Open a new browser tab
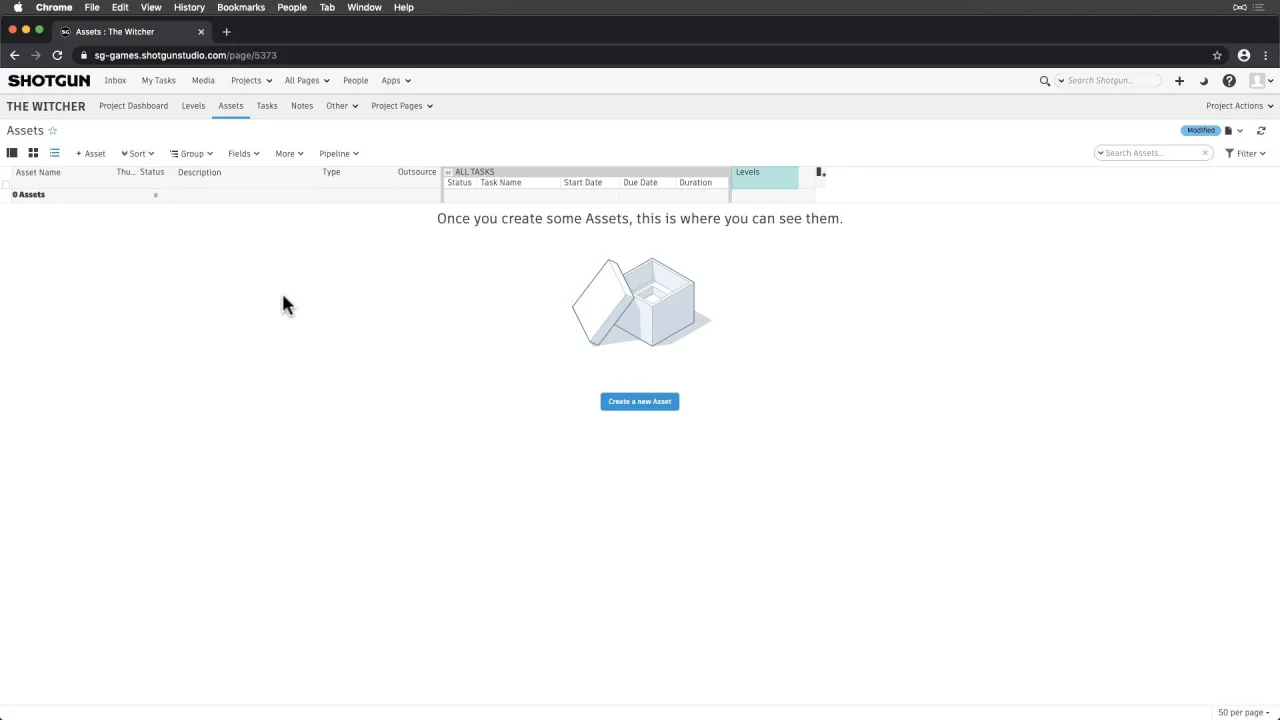Screen dimensions: 1280x720 coord(226,32)
